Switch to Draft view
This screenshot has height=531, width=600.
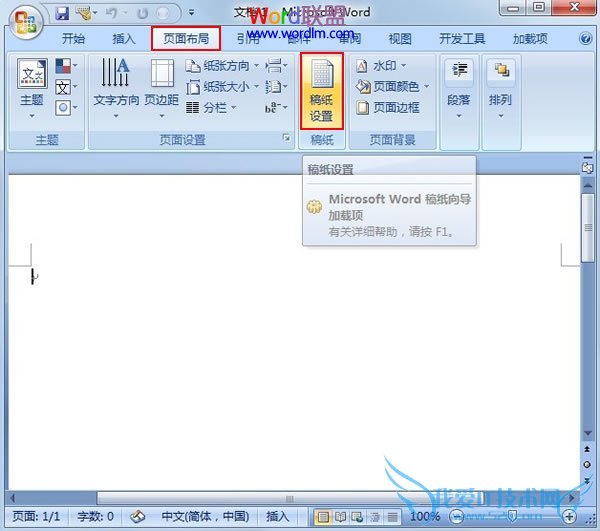[392, 518]
